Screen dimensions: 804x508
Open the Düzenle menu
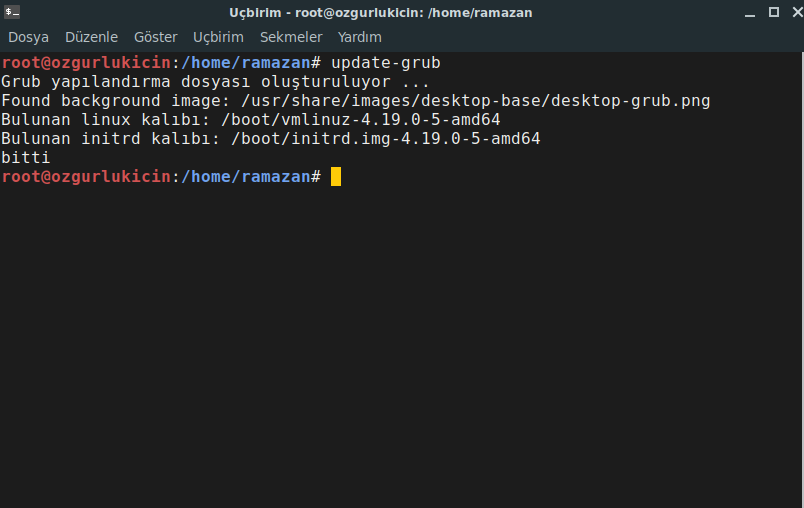point(91,37)
